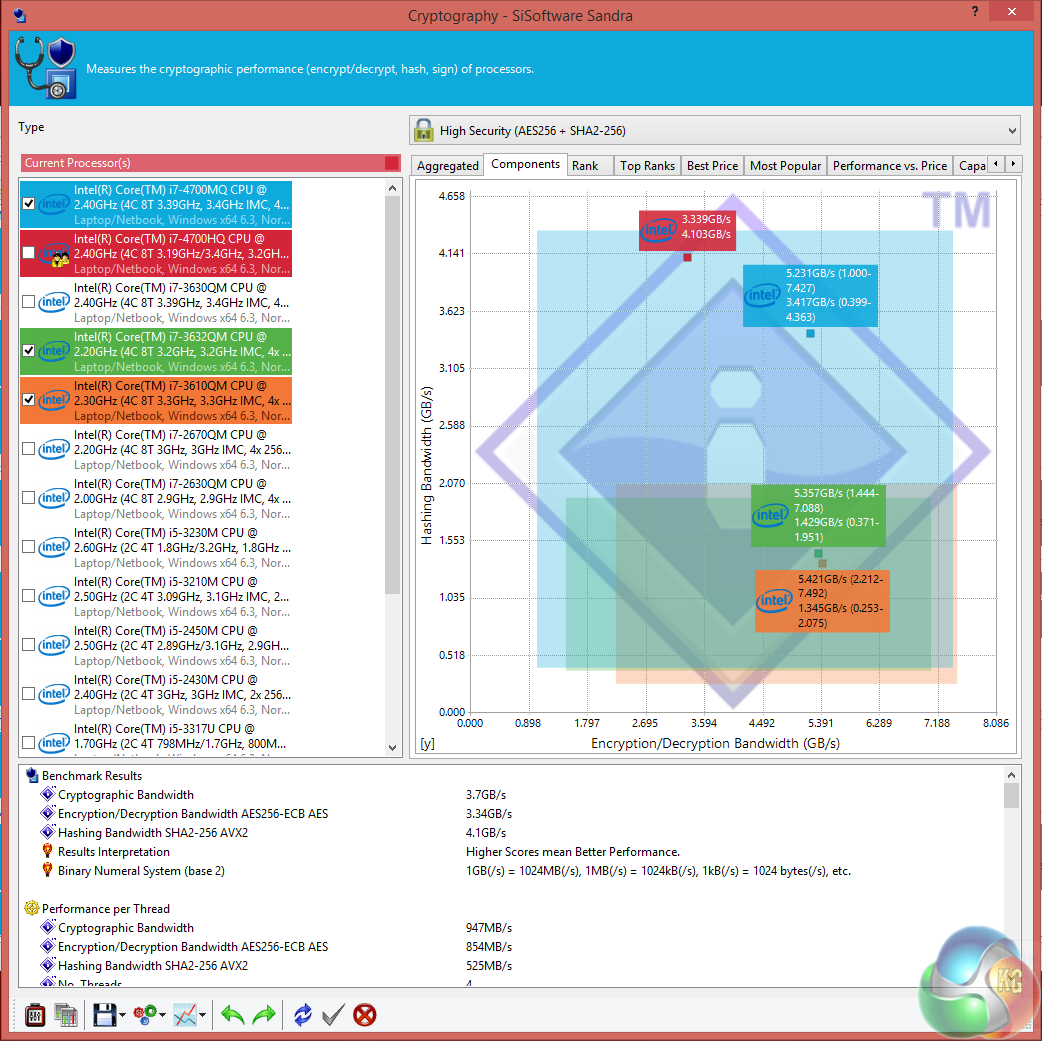Click the [y] axis toggle label

pyautogui.click(x=427, y=743)
